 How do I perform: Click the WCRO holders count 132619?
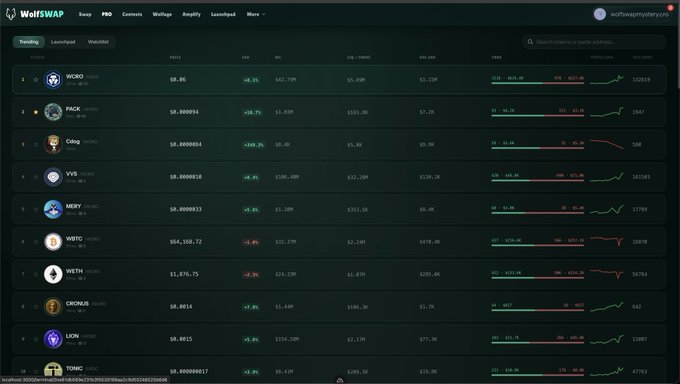pyautogui.click(x=641, y=80)
